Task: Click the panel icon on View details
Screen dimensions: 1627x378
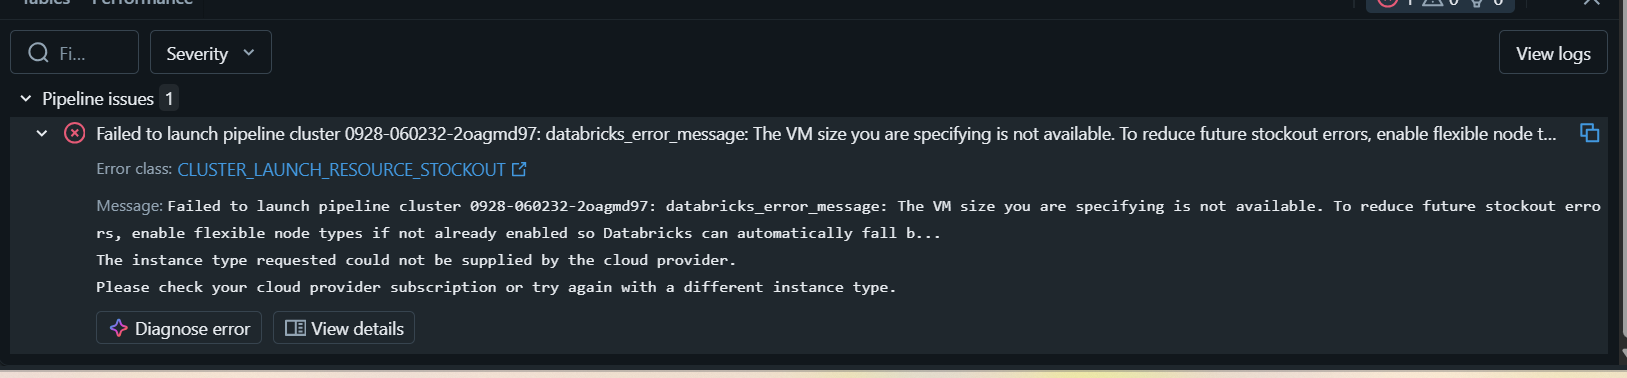Action: (x=295, y=328)
